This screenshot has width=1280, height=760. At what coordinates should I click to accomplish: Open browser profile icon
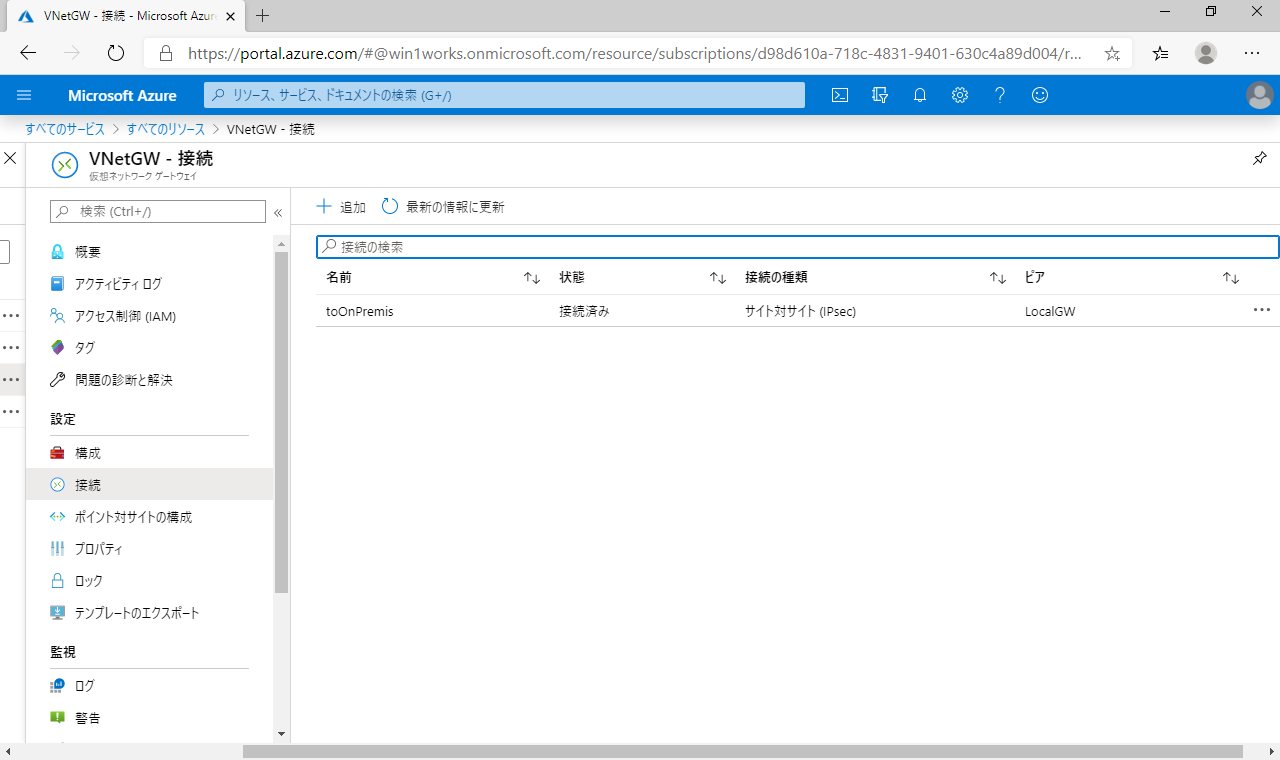(1207, 53)
